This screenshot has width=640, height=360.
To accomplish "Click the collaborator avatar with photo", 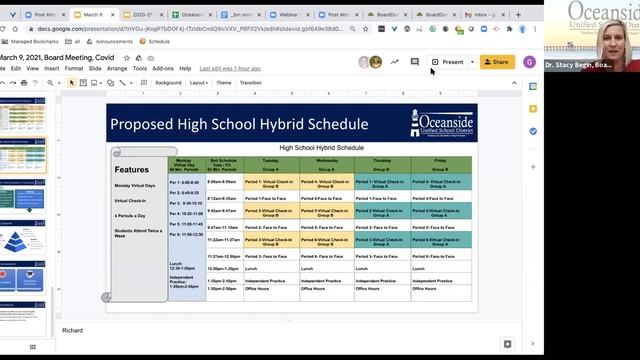I will tap(376, 62).
